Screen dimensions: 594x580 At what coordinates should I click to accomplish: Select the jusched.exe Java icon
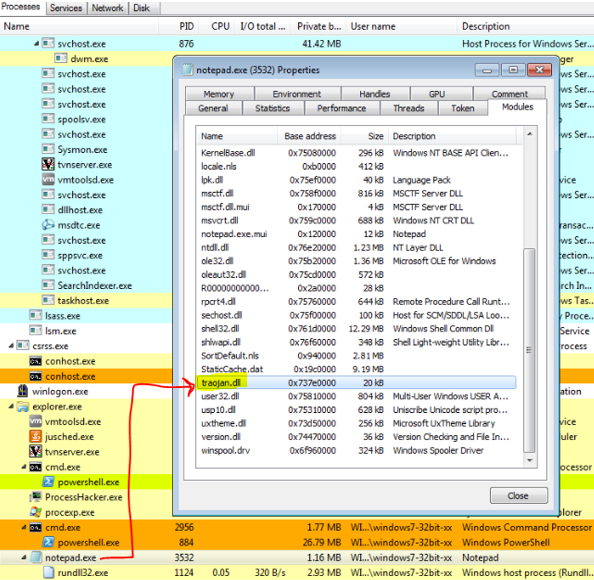(35, 436)
